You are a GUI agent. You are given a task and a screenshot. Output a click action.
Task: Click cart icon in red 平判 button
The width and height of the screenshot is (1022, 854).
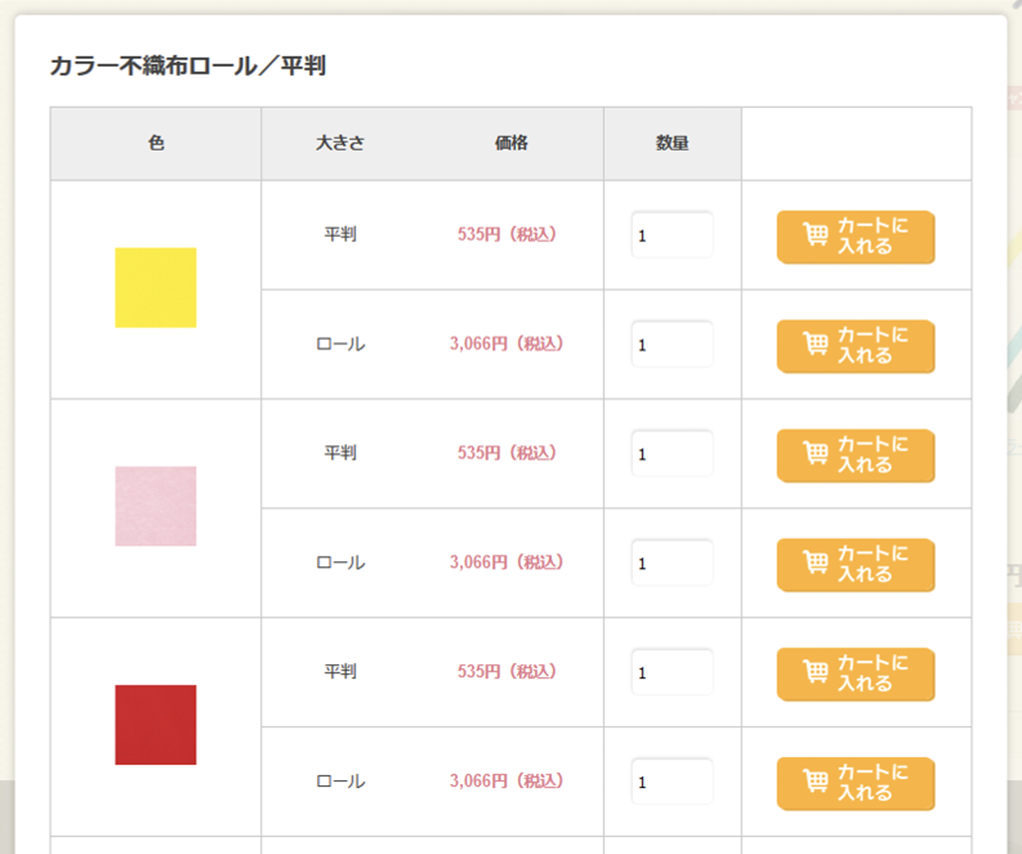tap(816, 673)
